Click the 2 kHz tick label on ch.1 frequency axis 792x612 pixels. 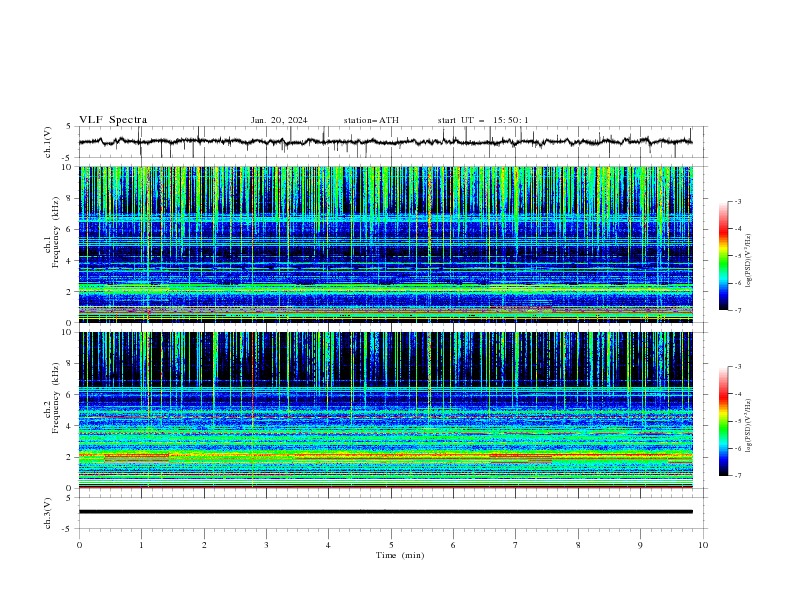pyautogui.click(x=70, y=291)
